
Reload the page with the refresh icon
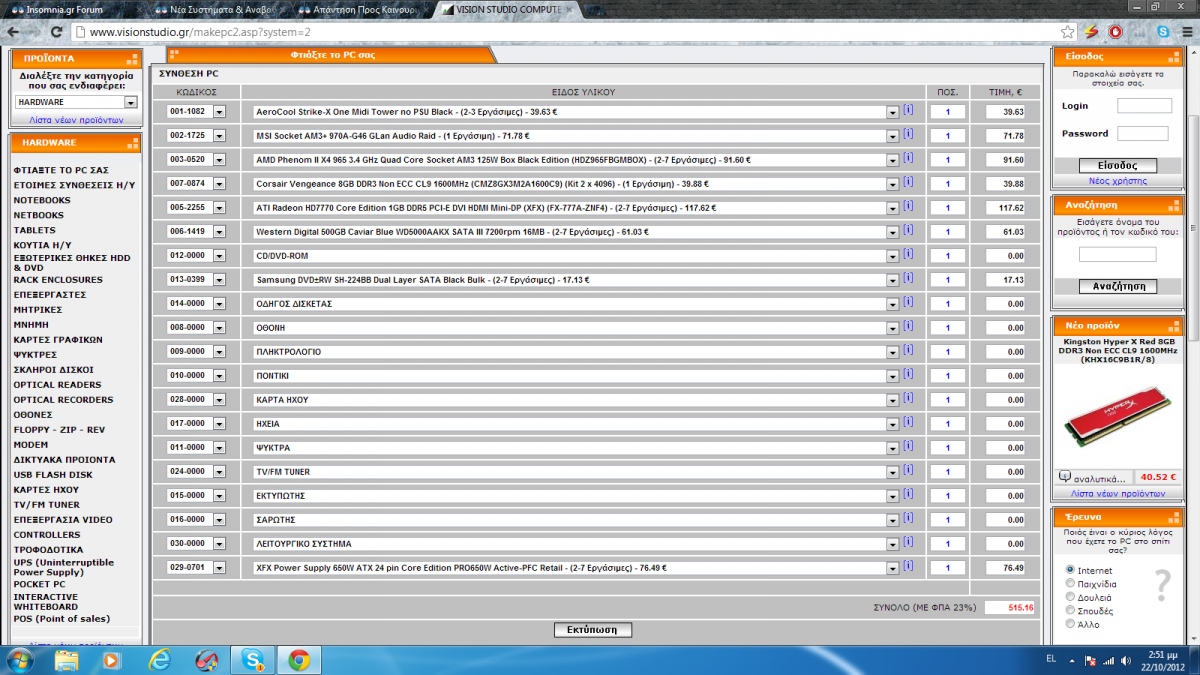click(x=57, y=32)
